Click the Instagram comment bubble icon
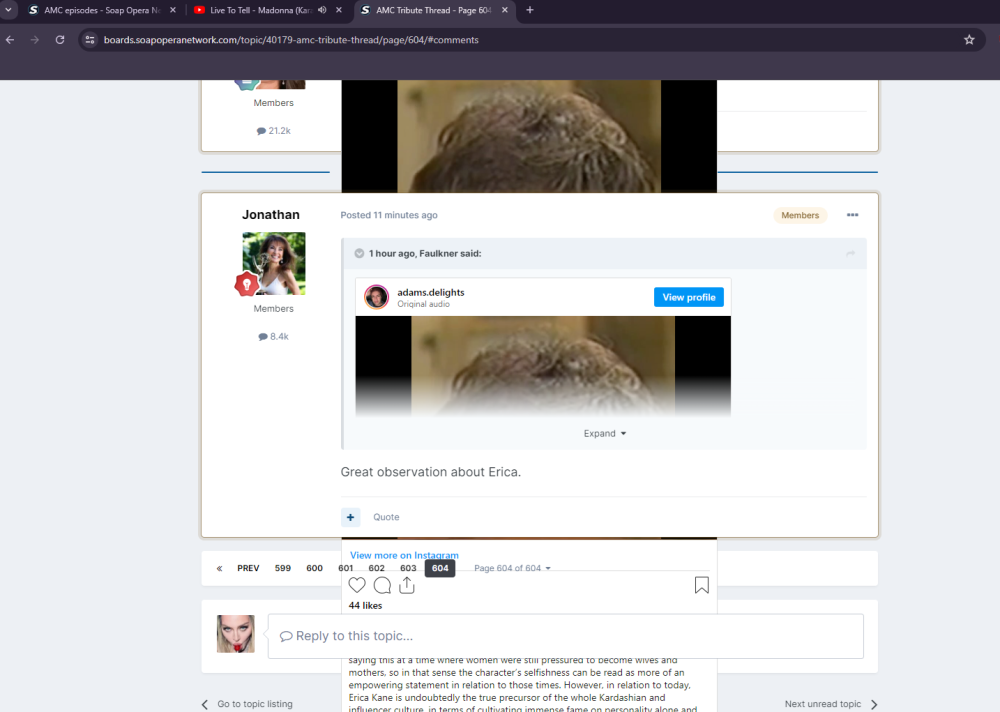1000x712 pixels. coord(382,586)
